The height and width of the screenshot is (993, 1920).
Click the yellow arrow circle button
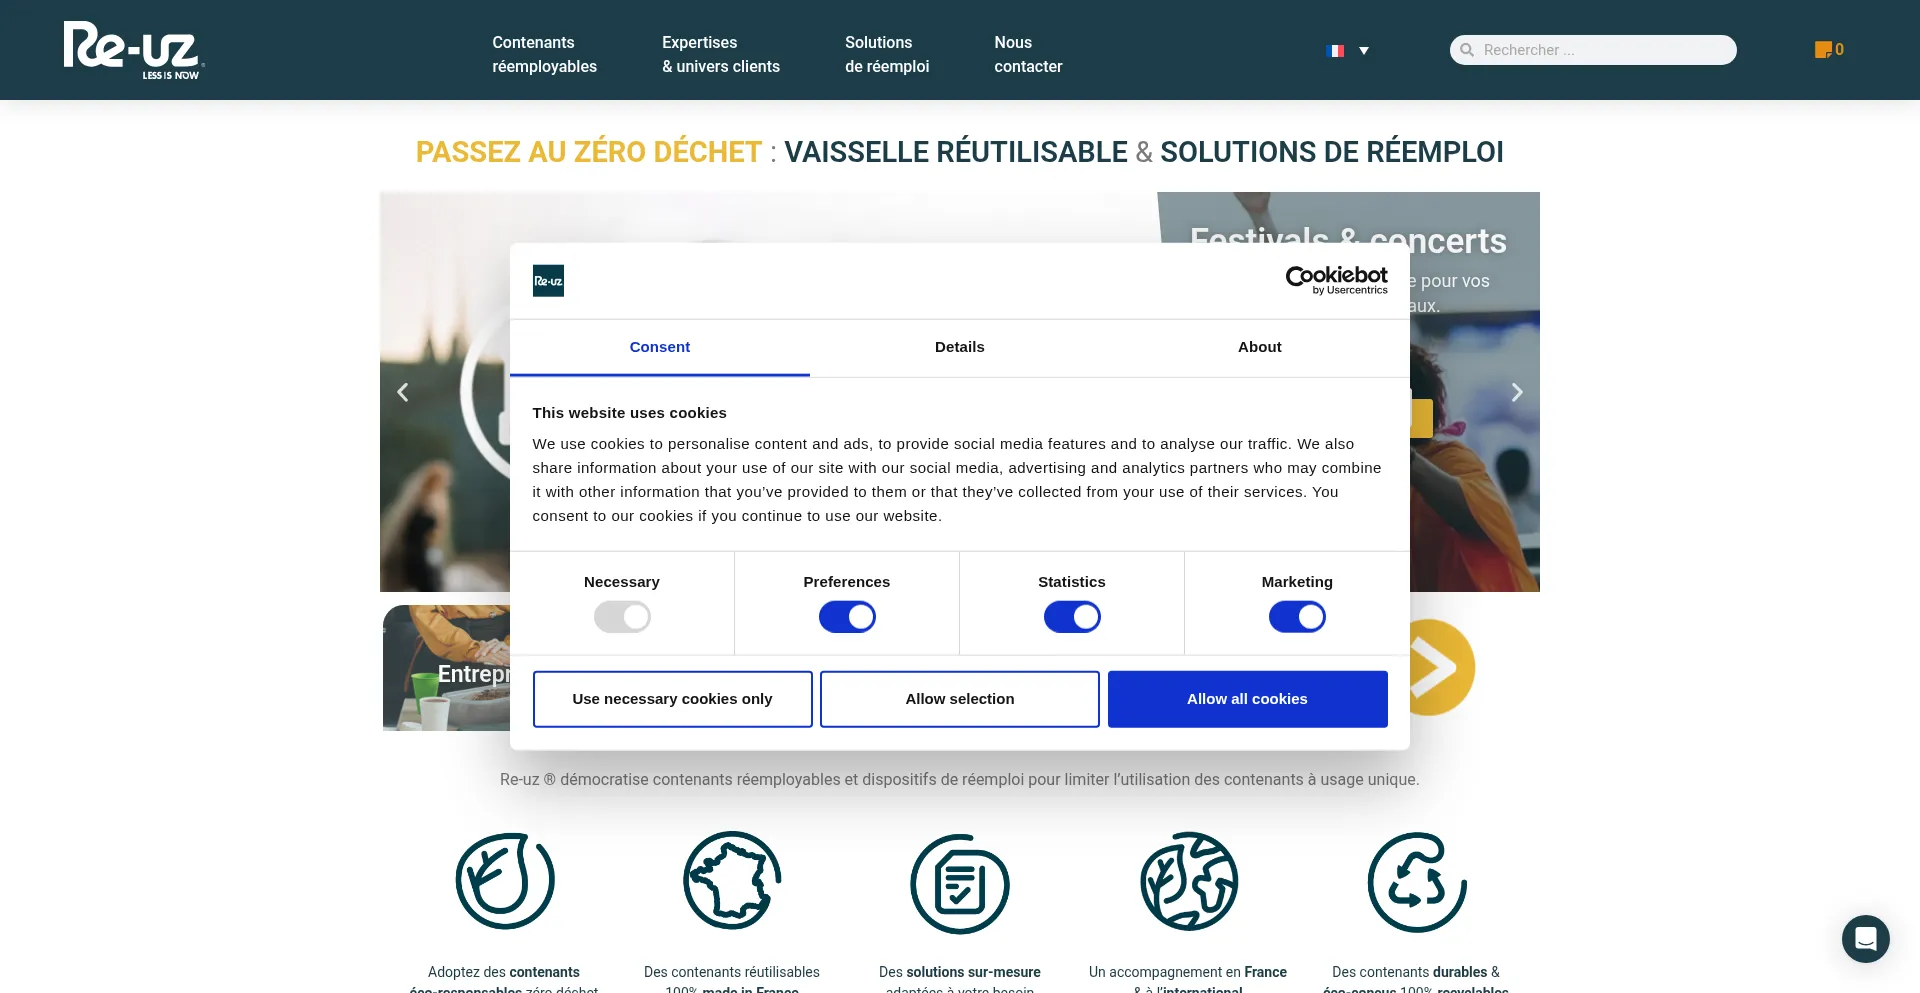pyautogui.click(x=1442, y=667)
